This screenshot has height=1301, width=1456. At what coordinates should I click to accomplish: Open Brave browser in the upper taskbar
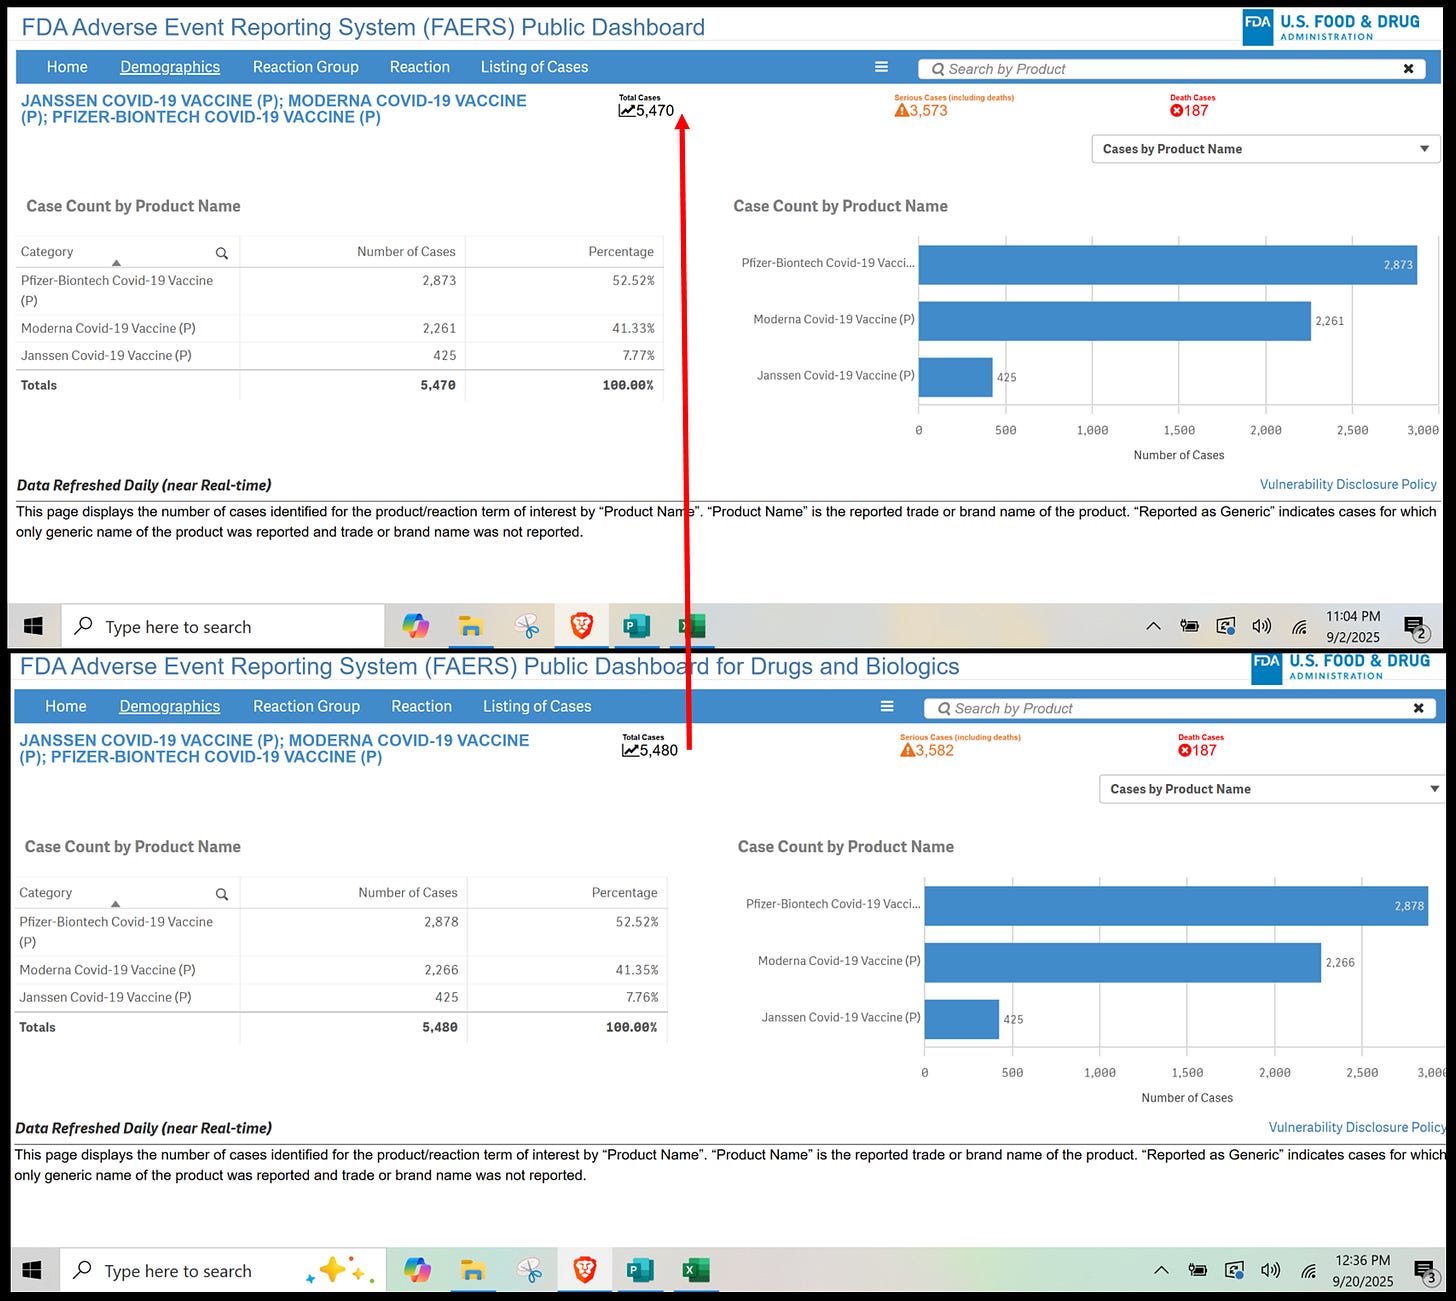[x=581, y=626]
